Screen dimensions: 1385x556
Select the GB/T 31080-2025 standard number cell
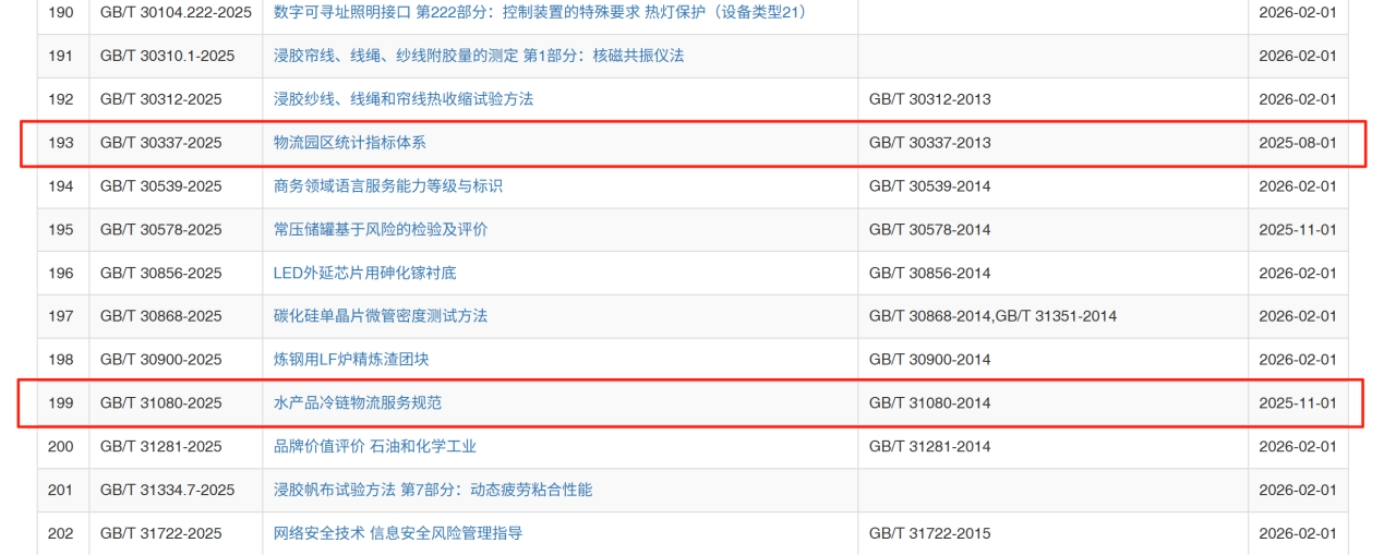(x=161, y=403)
